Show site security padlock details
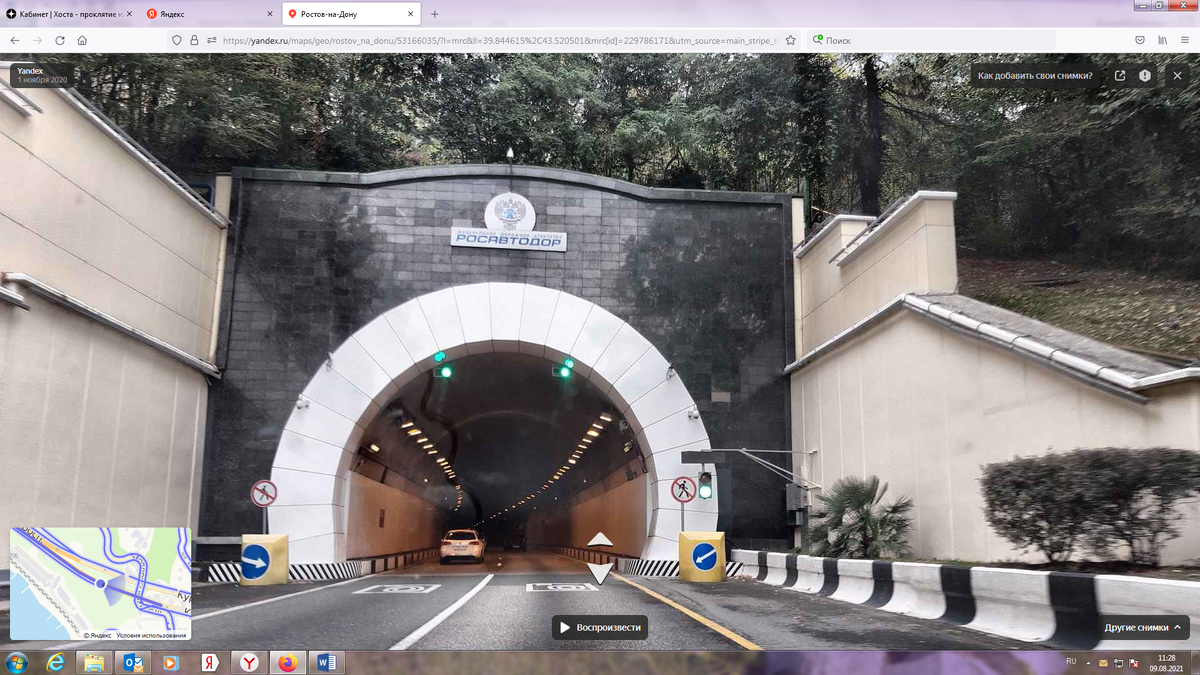The width and height of the screenshot is (1200, 675). pyautogui.click(x=194, y=40)
